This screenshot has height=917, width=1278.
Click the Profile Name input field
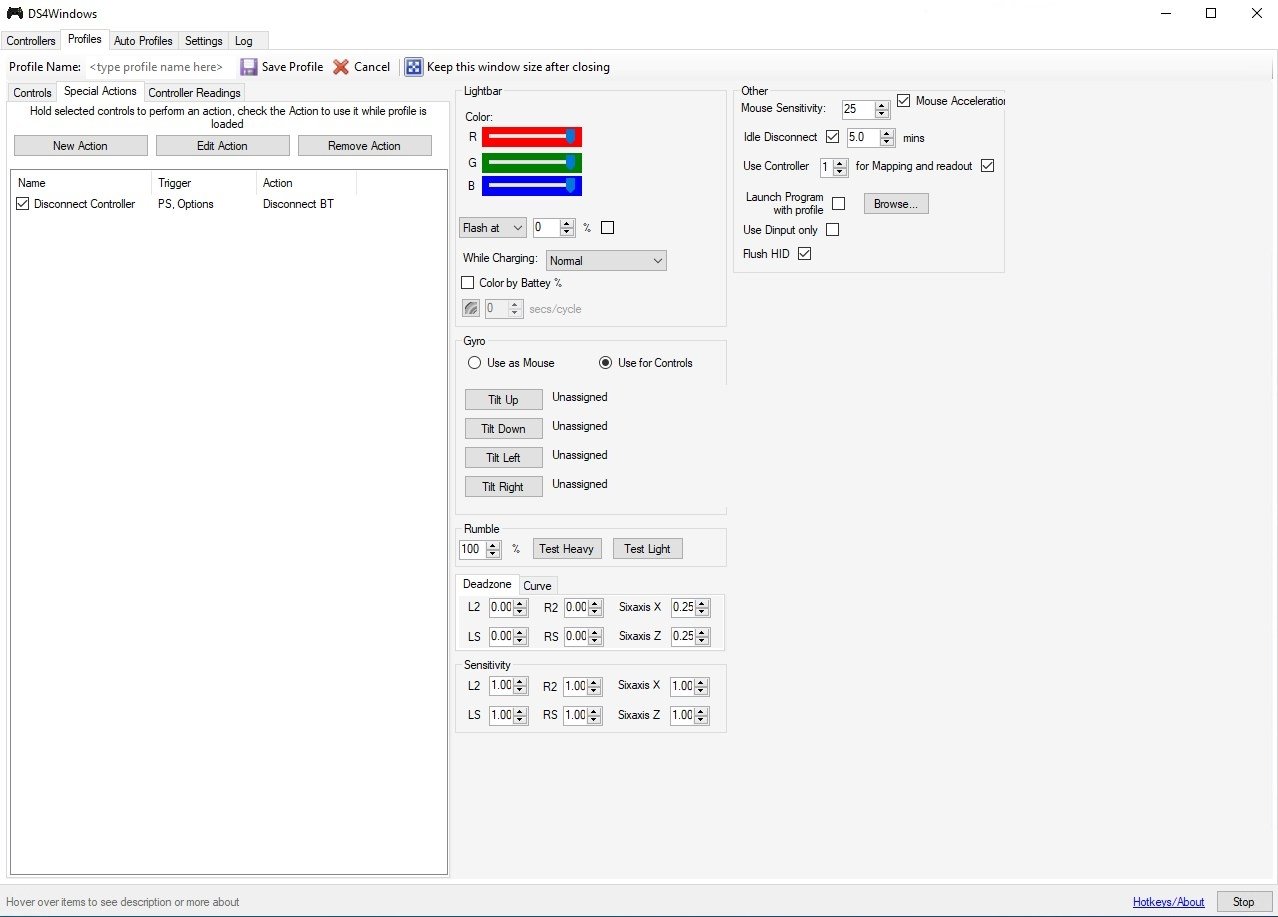pos(160,67)
